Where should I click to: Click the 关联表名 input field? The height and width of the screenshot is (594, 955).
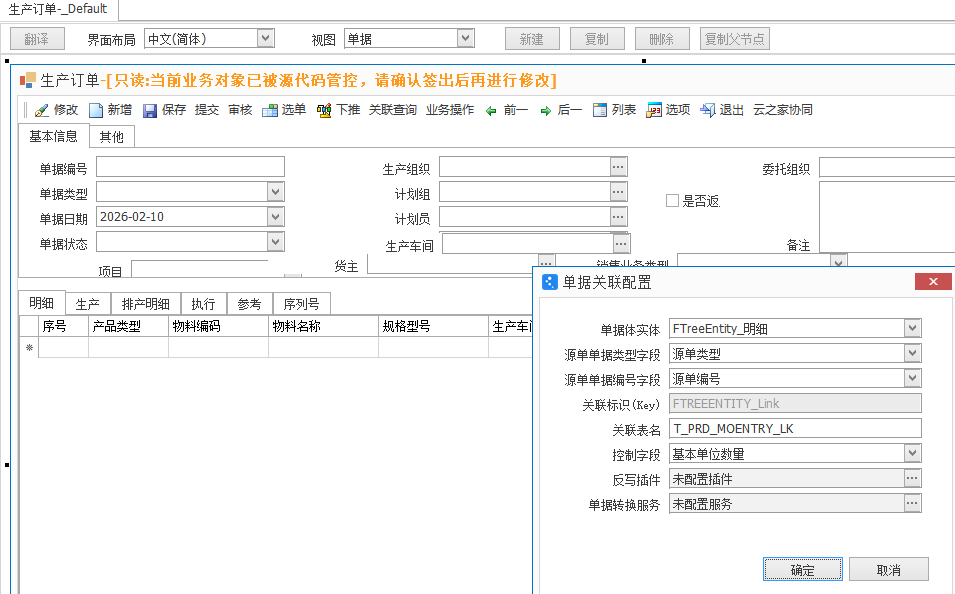click(794, 429)
